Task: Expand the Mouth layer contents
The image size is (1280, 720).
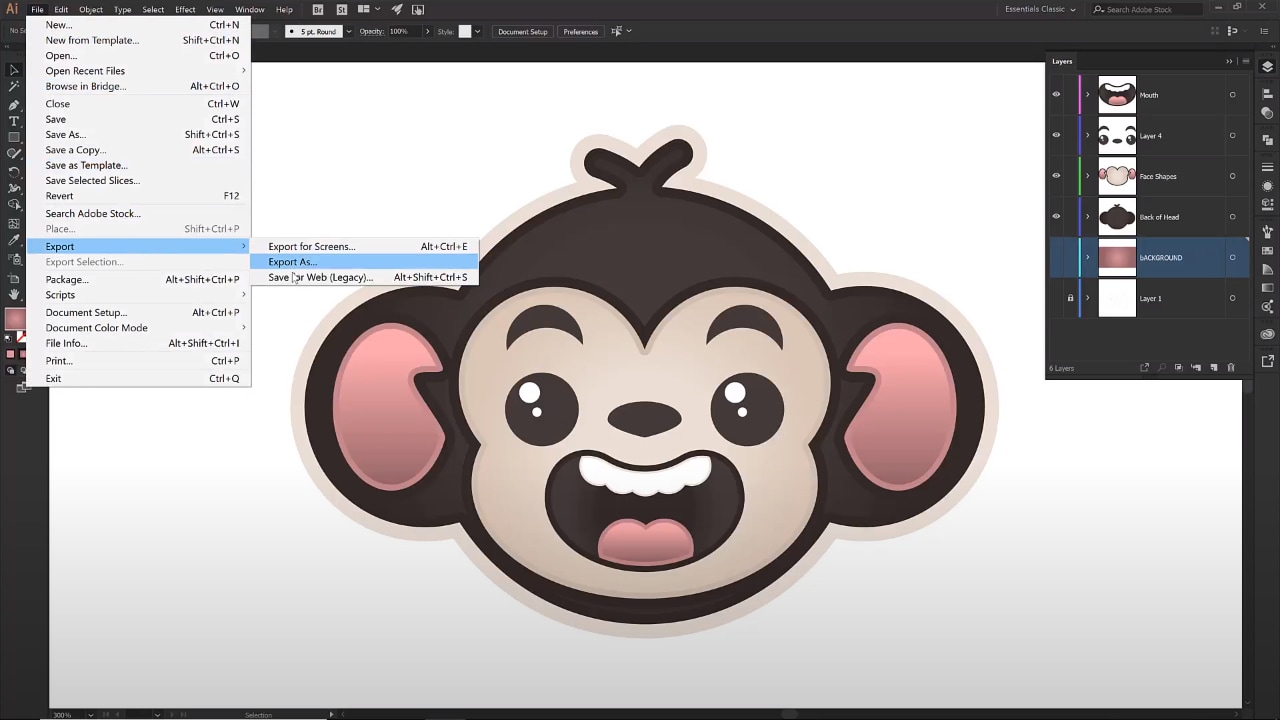Action: 1088,95
